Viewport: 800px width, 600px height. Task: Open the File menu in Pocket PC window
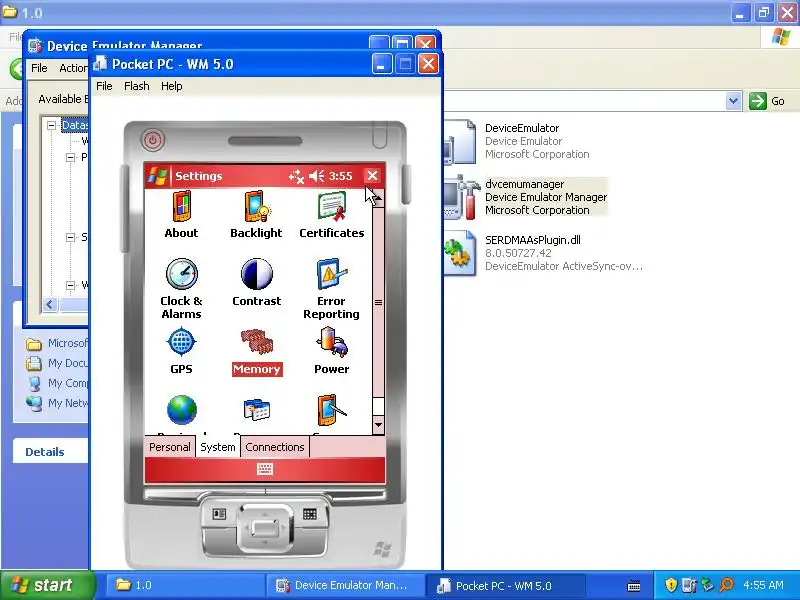[x=104, y=86]
